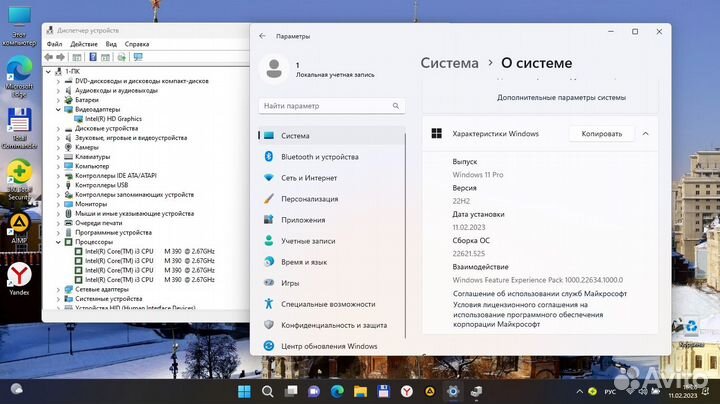Click the Найти параметр search field

pyautogui.click(x=332, y=106)
